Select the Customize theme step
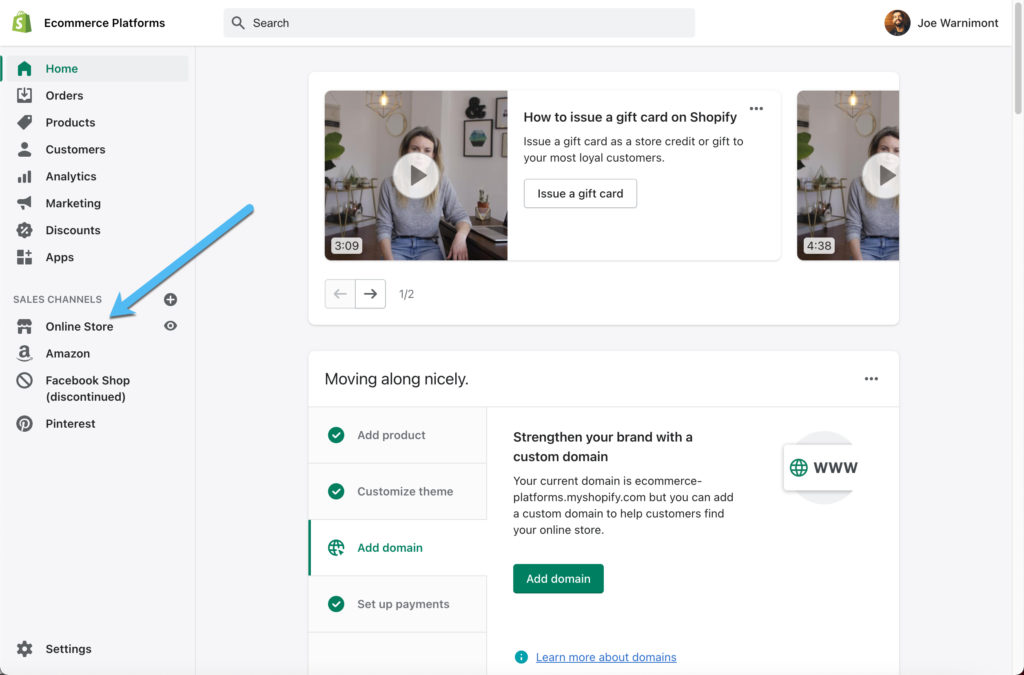Viewport: 1024px width, 675px height. coord(404,492)
